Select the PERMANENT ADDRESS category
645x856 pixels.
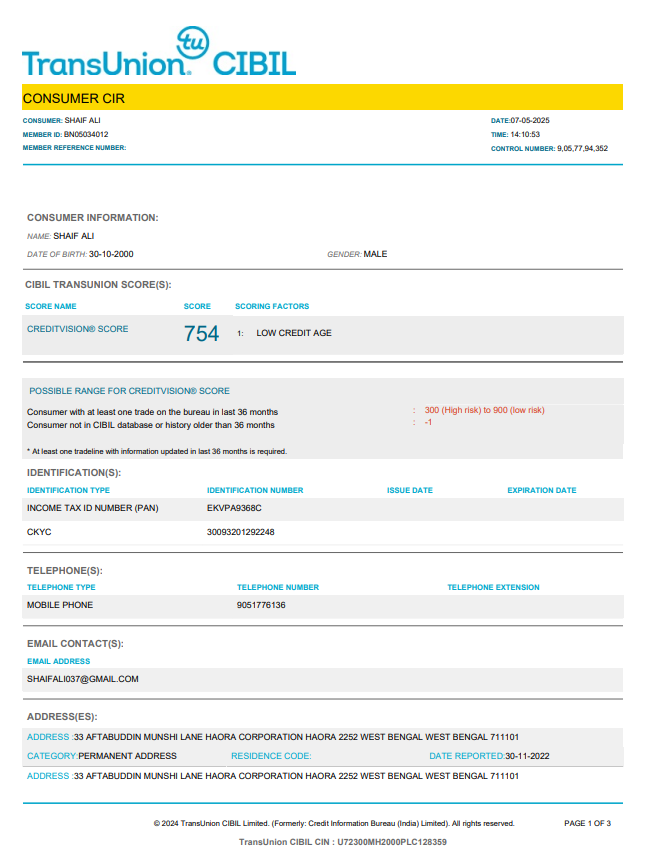pyautogui.click(x=127, y=756)
